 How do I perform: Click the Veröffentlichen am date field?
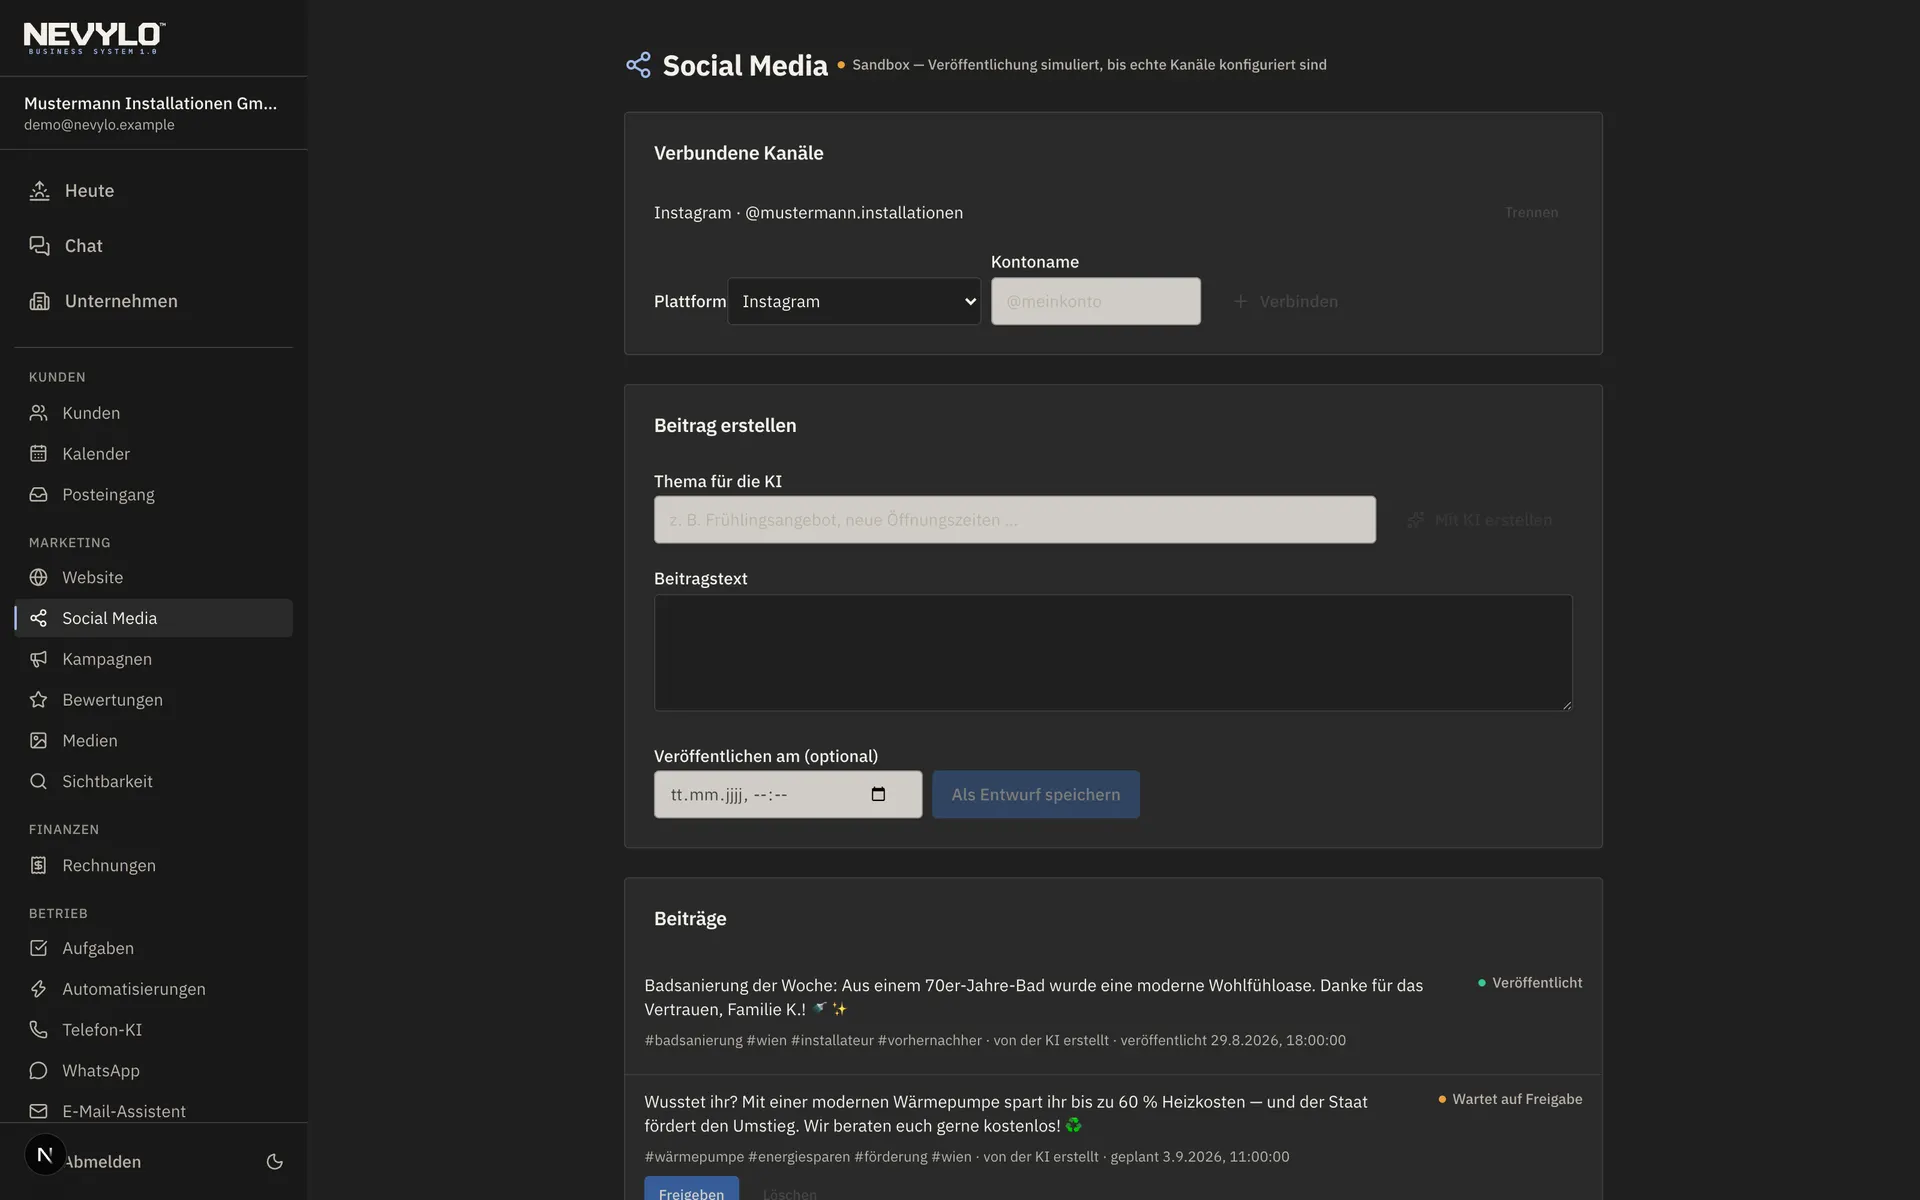pyautogui.click(x=788, y=794)
